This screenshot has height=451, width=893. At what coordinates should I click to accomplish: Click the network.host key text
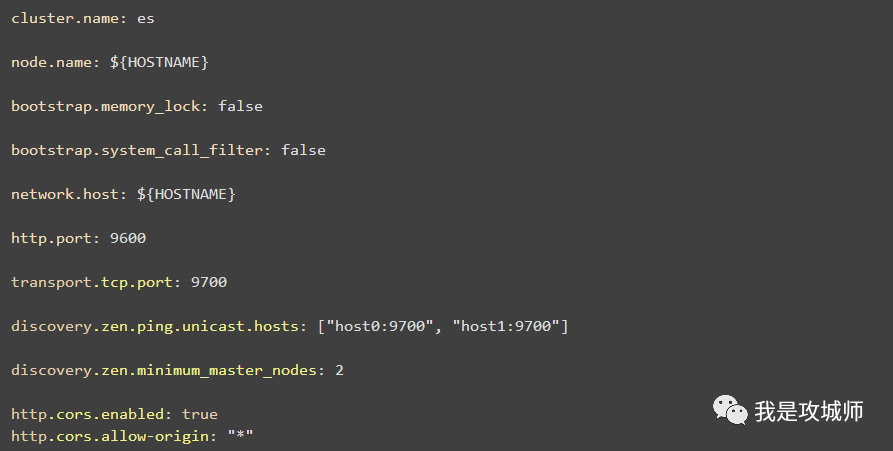pos(63,194)
